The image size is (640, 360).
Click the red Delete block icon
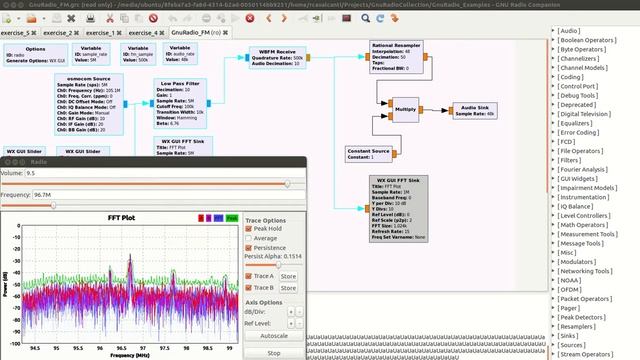click(x=153, y=18)
